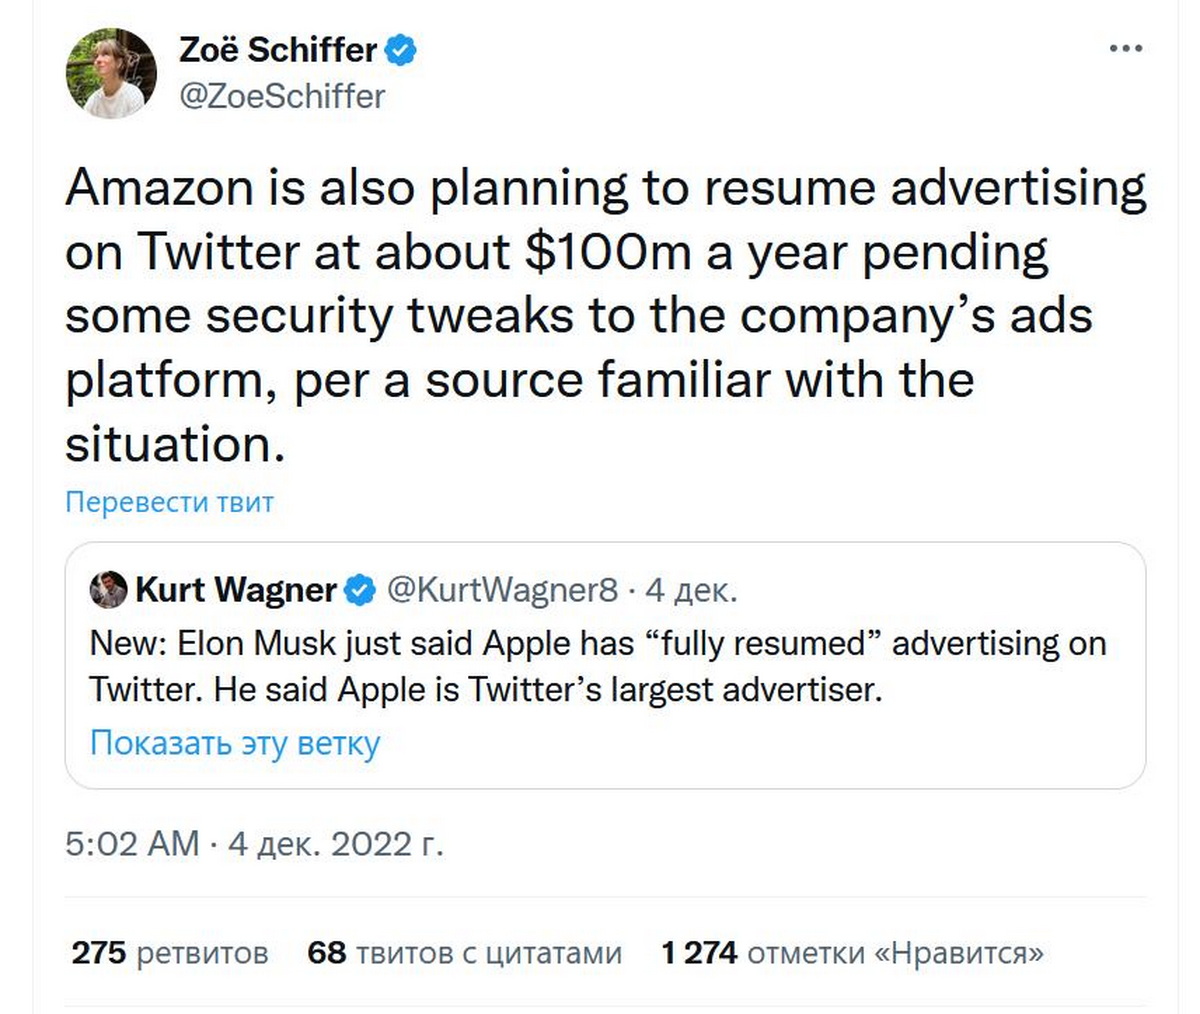Click Zoë Schiffer's profile avatar
The height and width of the screenshot is (1014, 1200).
pos(111,73)
